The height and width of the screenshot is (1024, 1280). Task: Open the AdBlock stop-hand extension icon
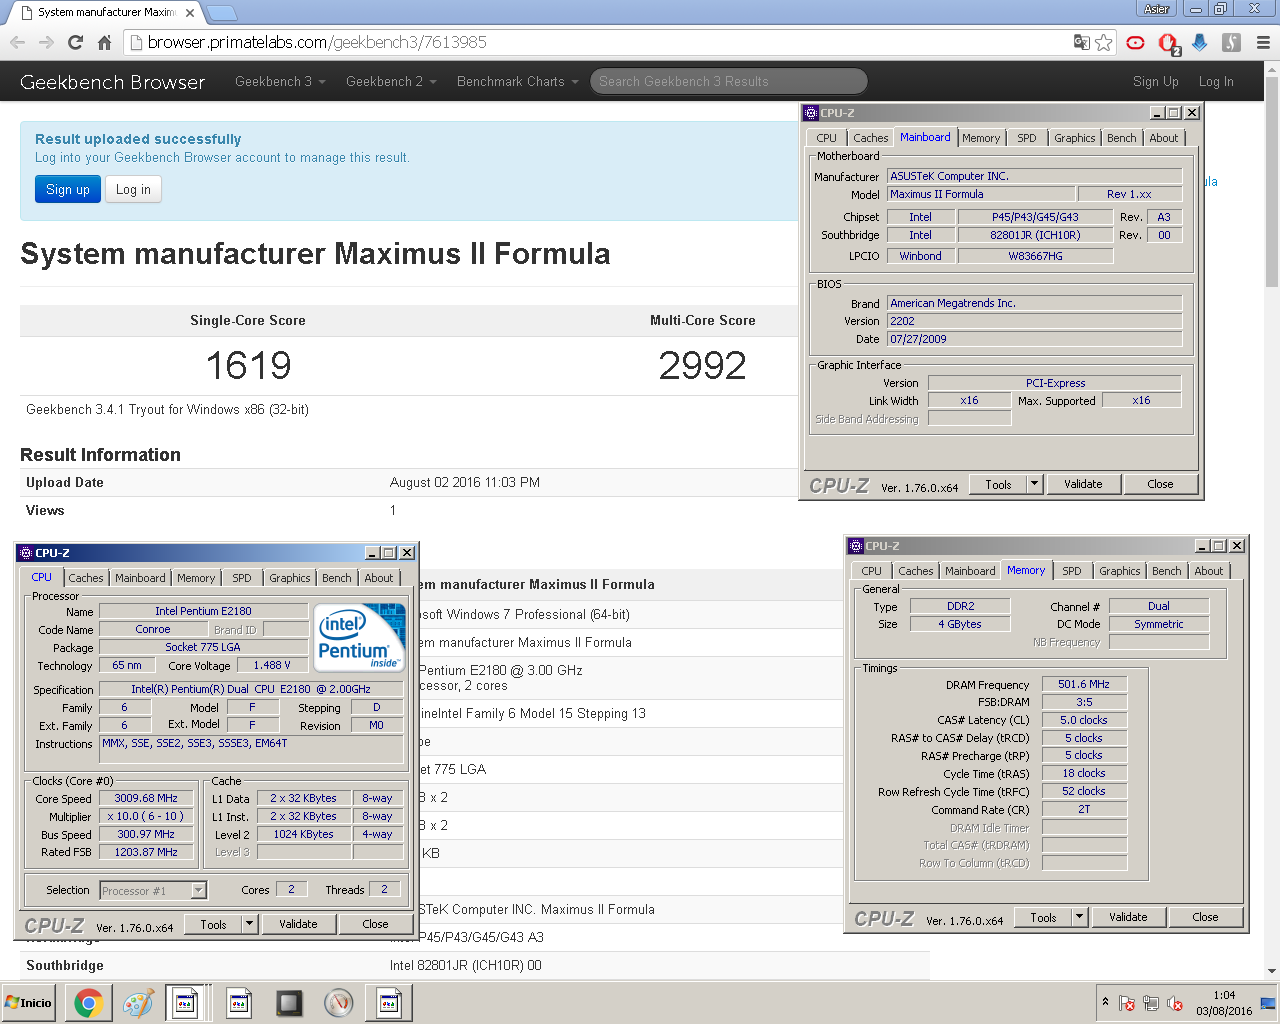[x=1168, y=43]
